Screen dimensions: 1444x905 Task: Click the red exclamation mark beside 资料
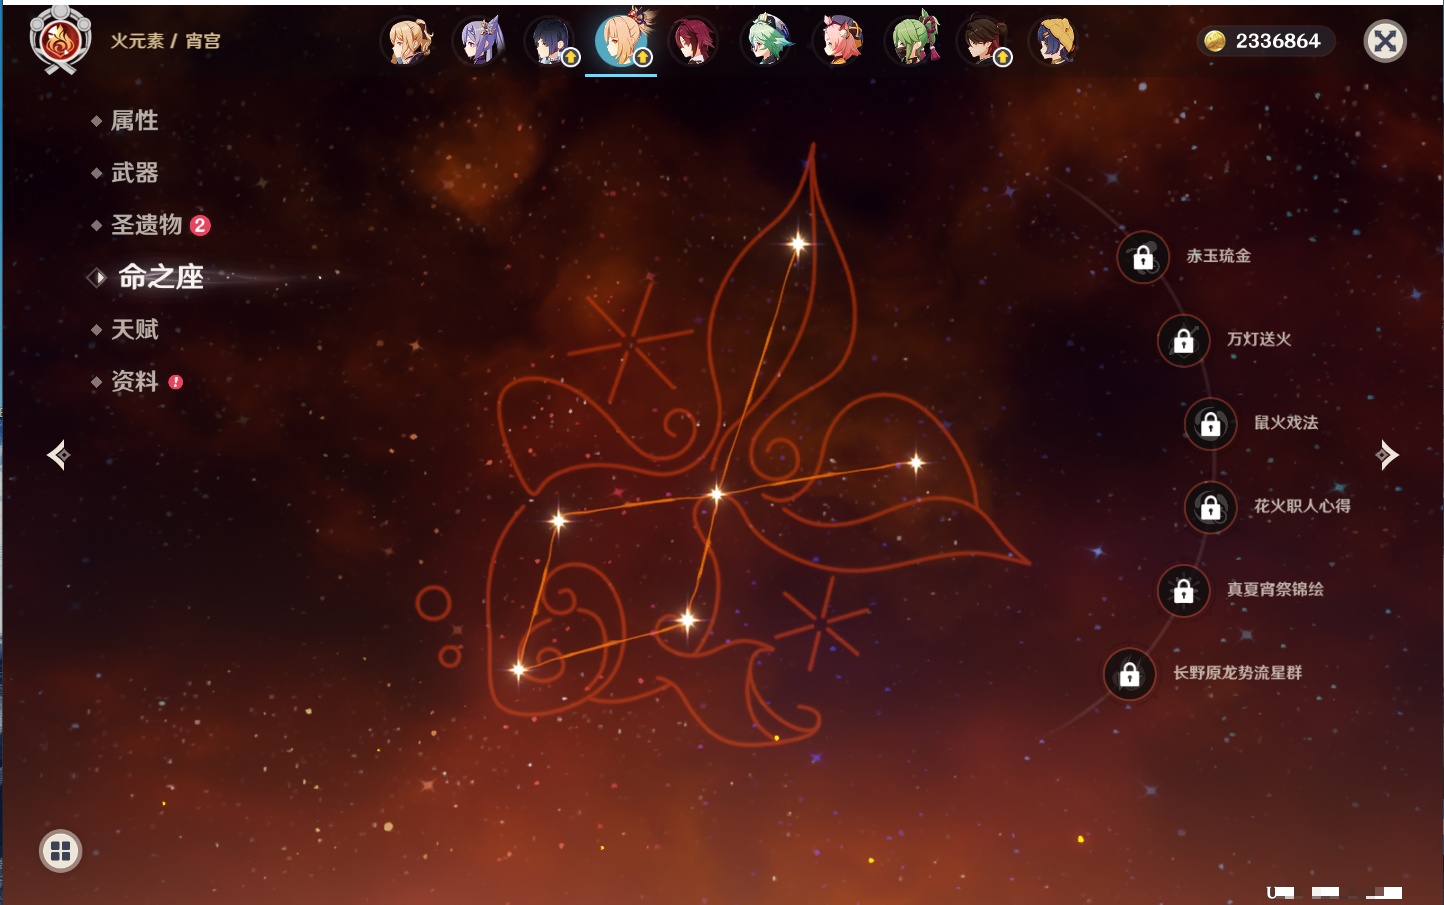176,382
